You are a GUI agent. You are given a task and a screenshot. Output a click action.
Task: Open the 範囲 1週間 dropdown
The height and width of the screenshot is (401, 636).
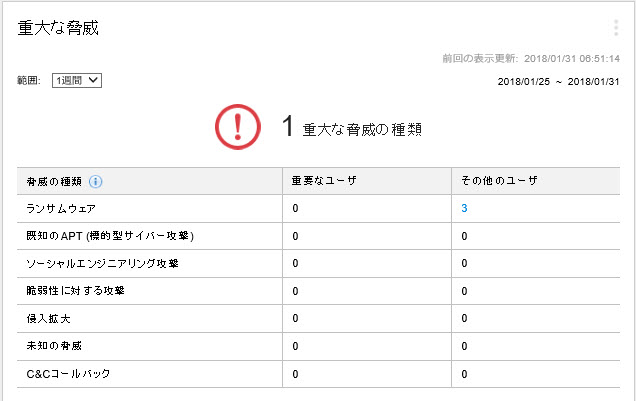[78, 80]
